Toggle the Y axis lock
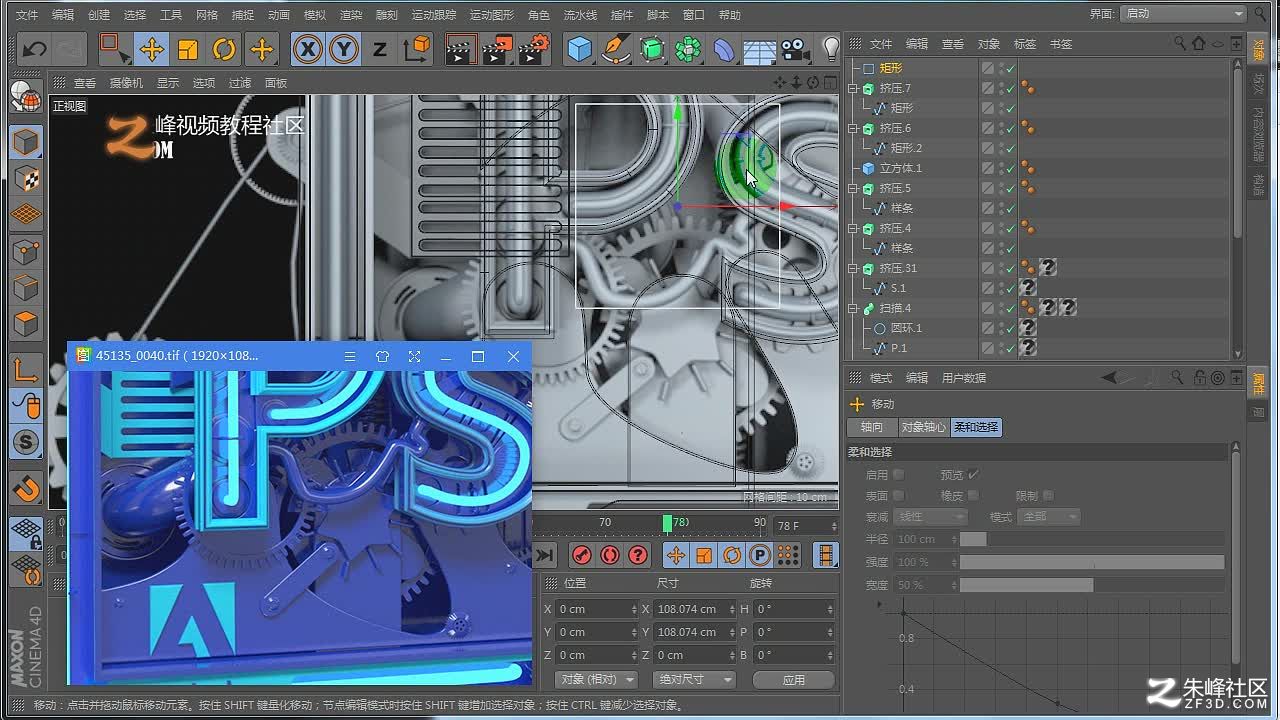This screenshot has height=720, width=1280. click(x=344, y=49)
